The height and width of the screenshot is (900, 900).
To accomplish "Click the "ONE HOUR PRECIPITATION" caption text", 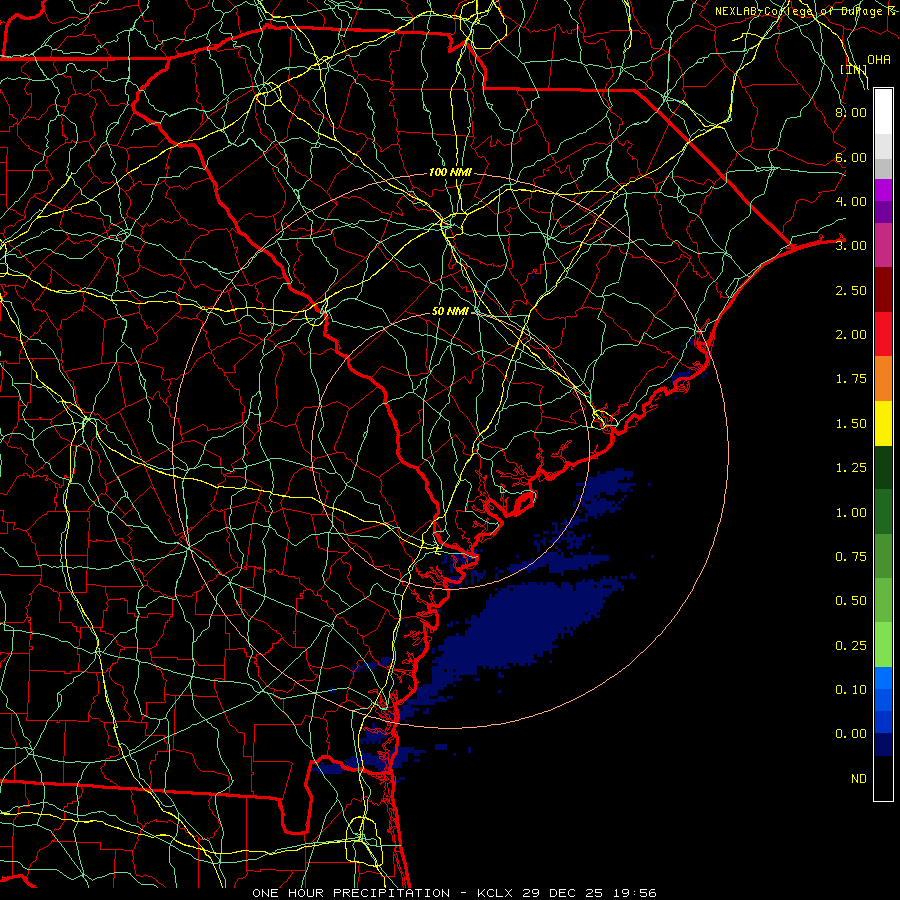I will coord(351,893).
